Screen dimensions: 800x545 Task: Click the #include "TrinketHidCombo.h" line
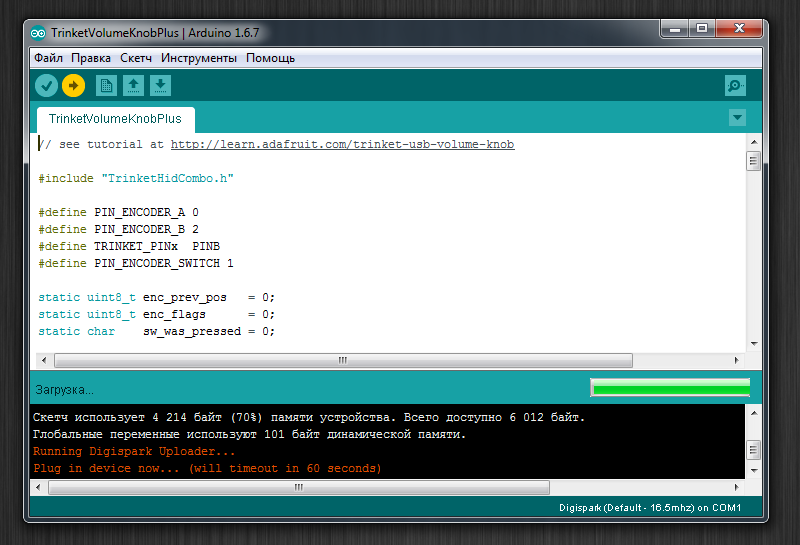click(x=136, y=179)
